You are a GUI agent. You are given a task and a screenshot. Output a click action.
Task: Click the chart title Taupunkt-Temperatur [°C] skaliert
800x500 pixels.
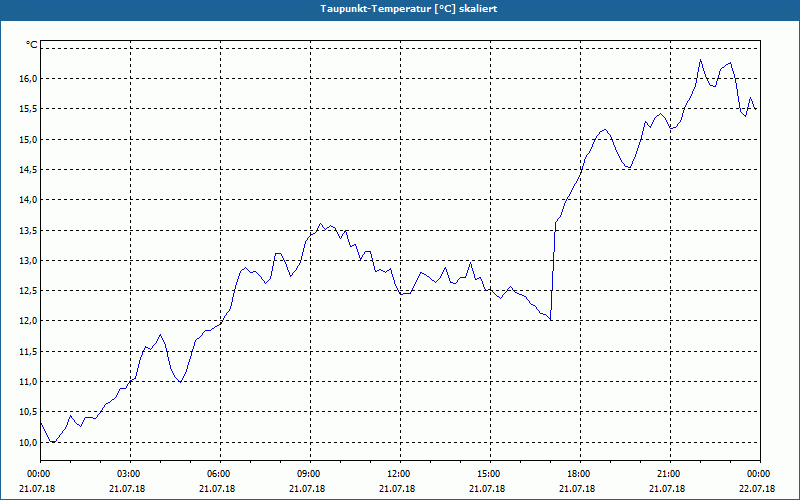409,9
